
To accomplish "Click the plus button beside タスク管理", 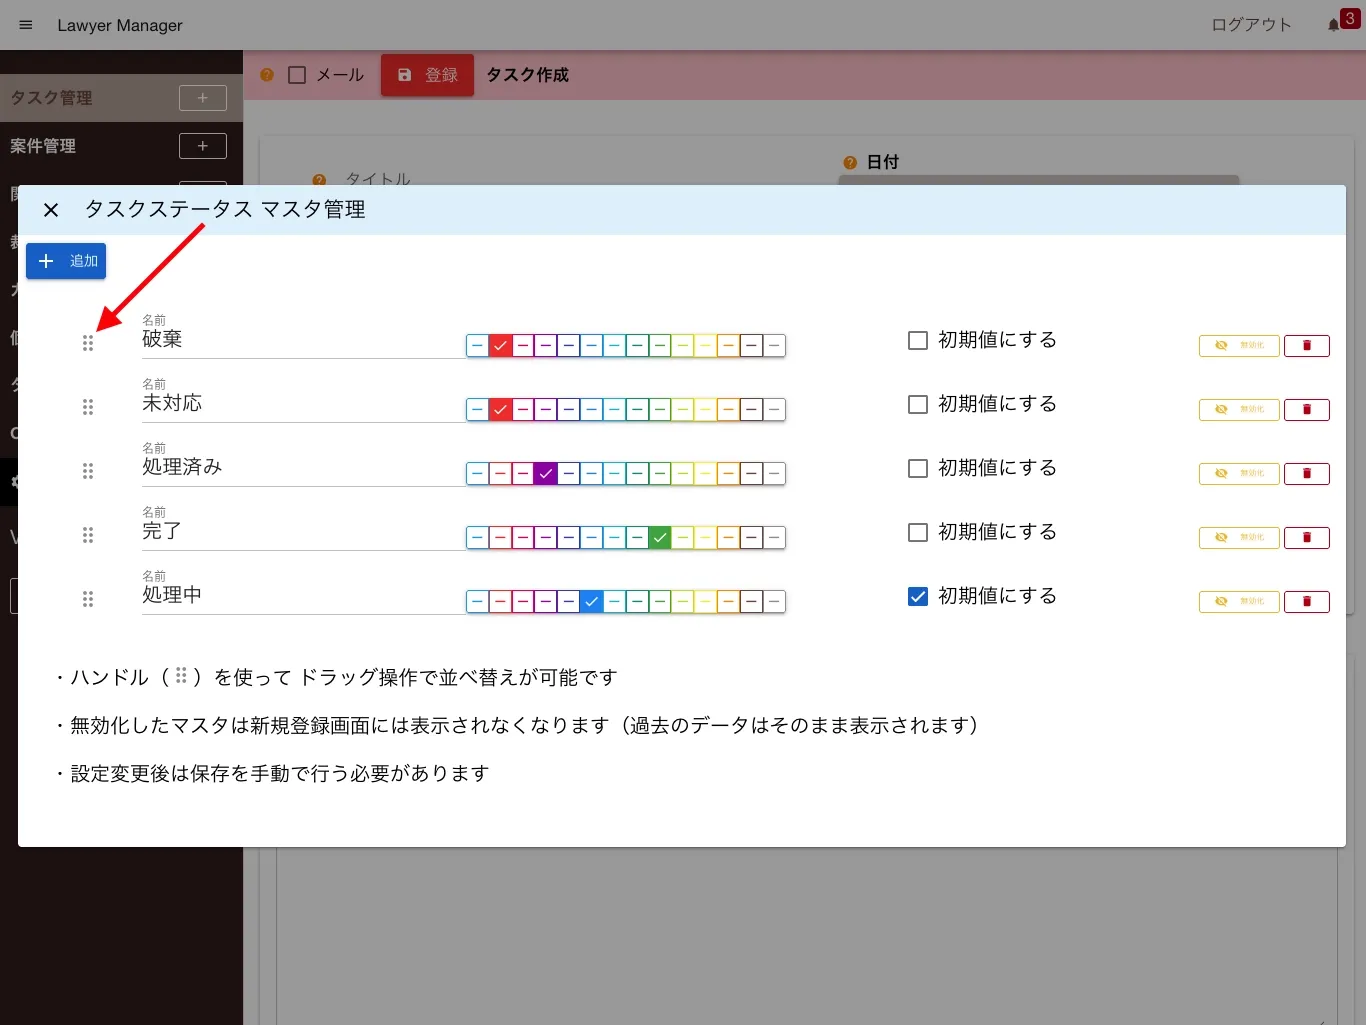I will (203, 98).
